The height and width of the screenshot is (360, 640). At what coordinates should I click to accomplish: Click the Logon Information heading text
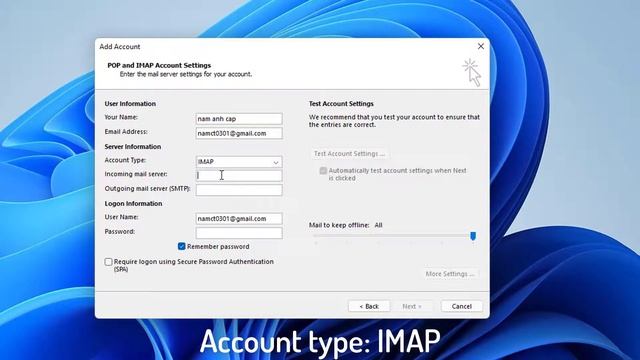tap(133, 203)
